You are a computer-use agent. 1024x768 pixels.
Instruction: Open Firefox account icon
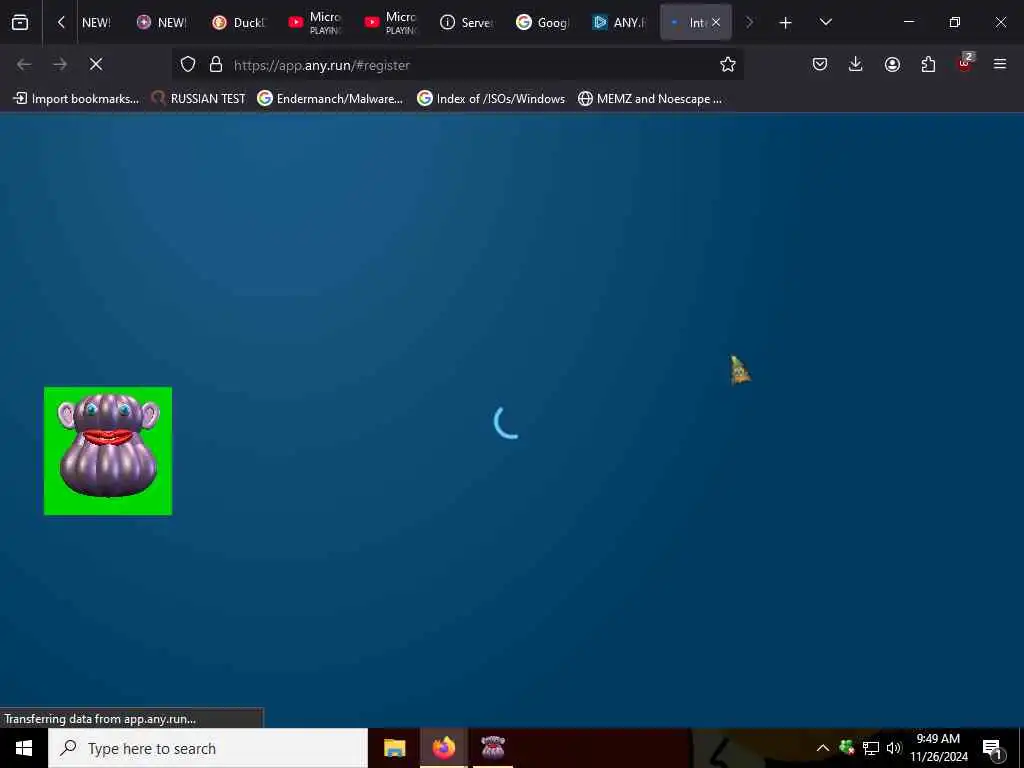892,64
